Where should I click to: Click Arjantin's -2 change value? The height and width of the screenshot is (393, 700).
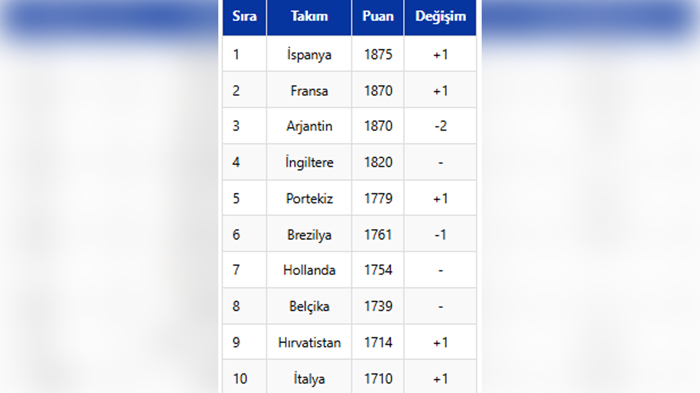[x=440, y=126]
